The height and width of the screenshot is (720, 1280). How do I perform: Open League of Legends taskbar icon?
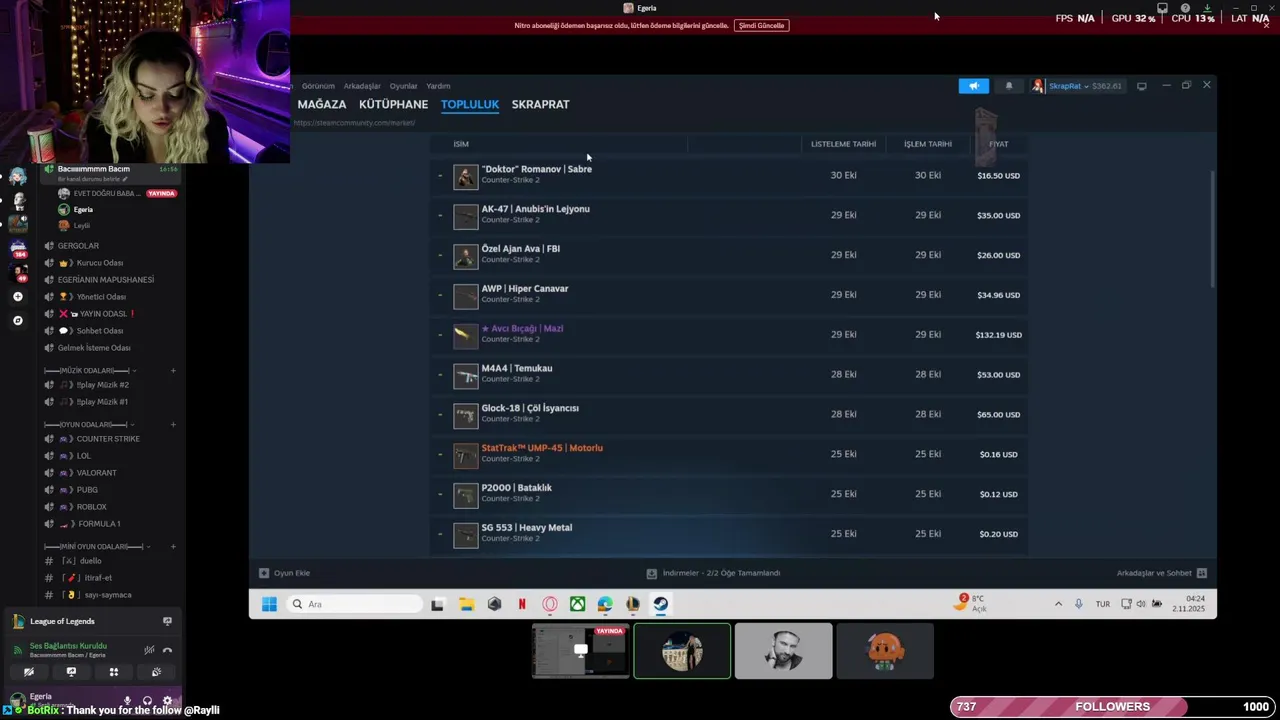pos(633,604)
